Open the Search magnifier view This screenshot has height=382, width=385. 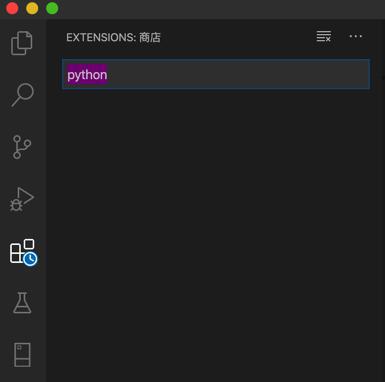pos(22,95)
